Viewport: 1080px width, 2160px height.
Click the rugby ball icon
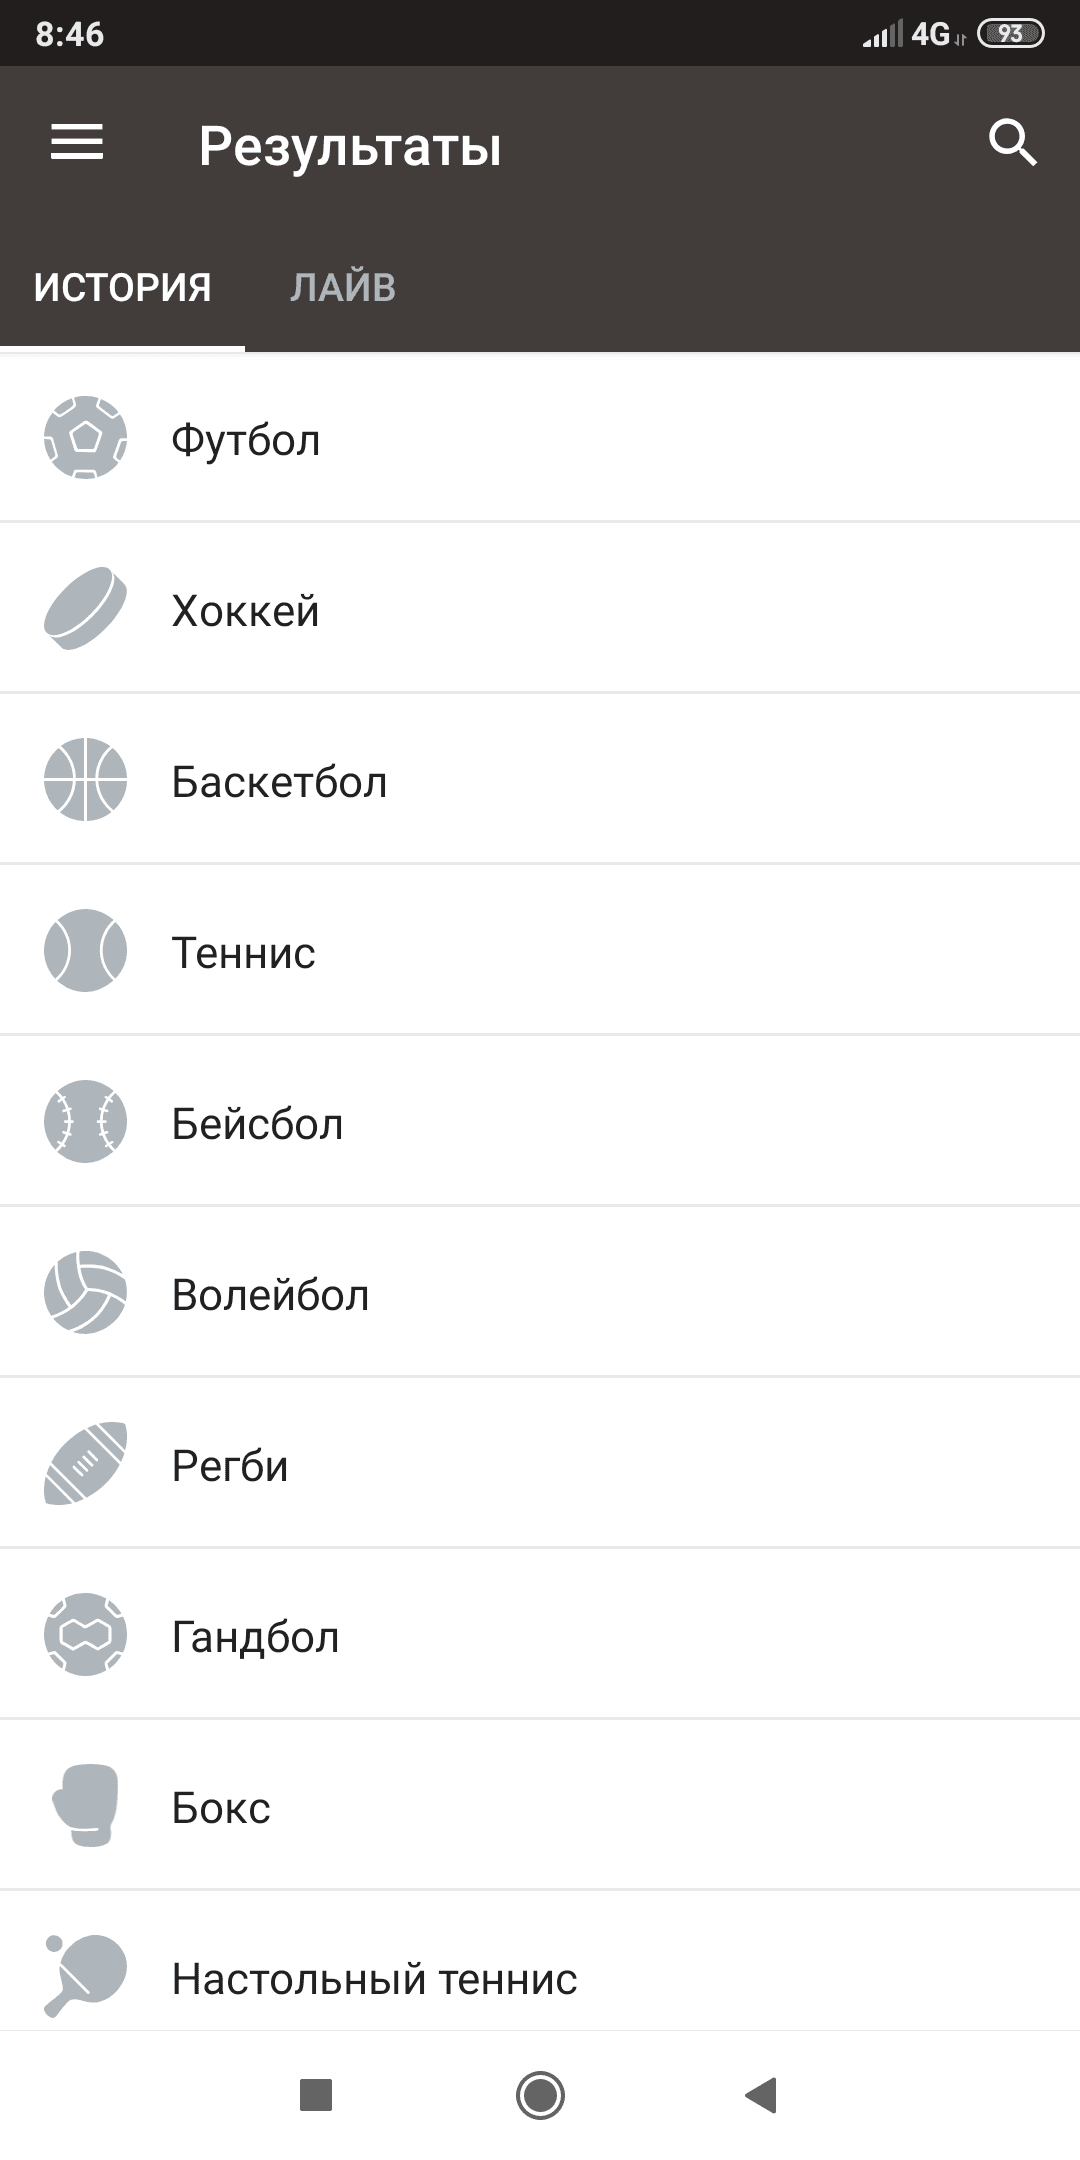(x=85, y=1464)
